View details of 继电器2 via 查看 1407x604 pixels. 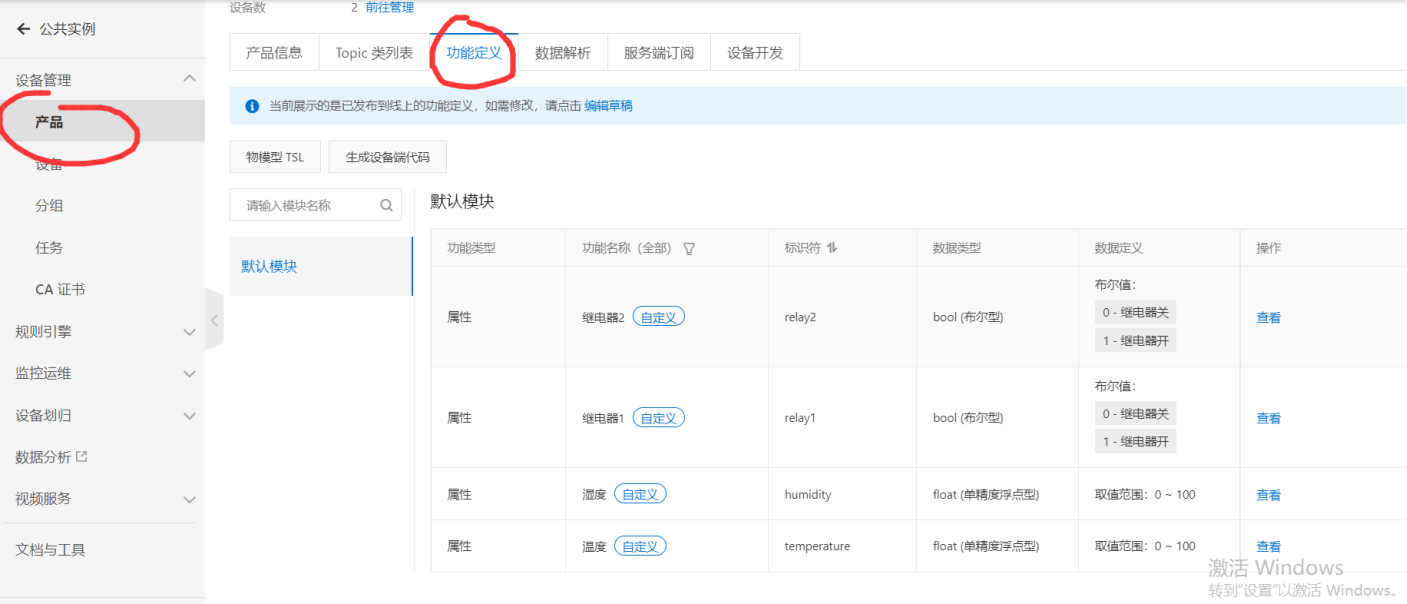tap(1268, 318)
